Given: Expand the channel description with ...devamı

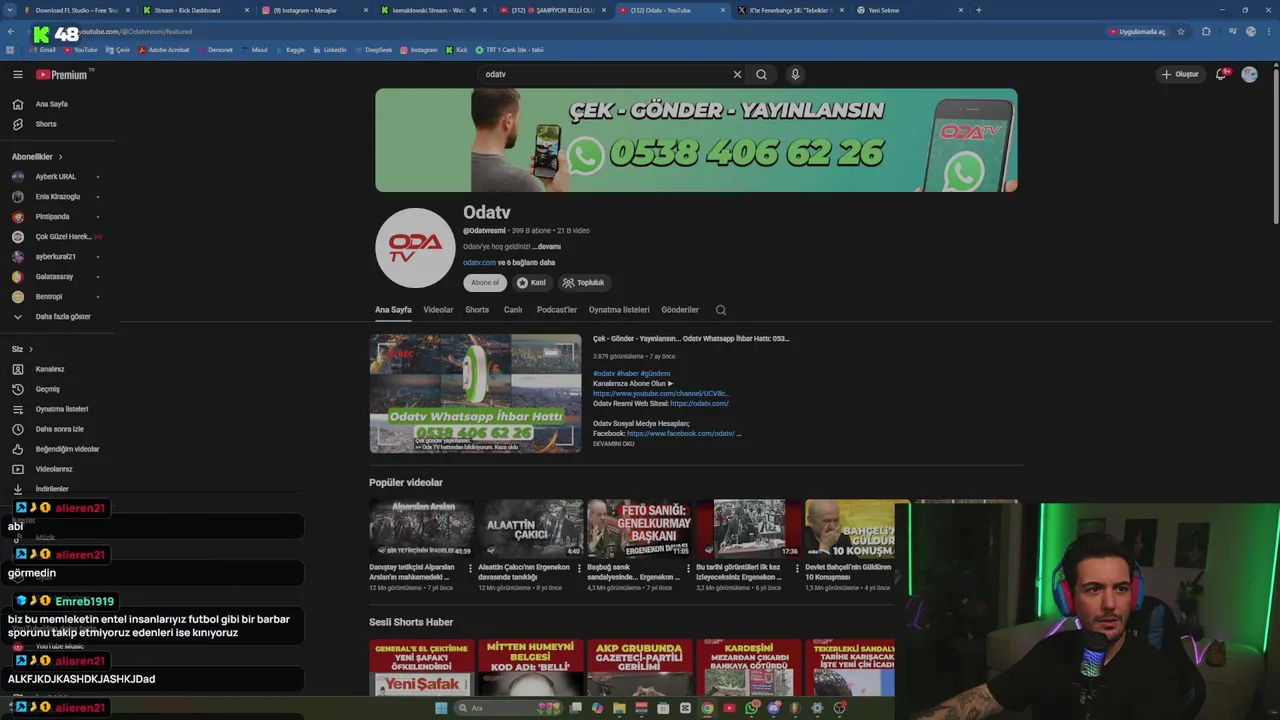Looking at the screenshot, I should click(x=546, y=247).
